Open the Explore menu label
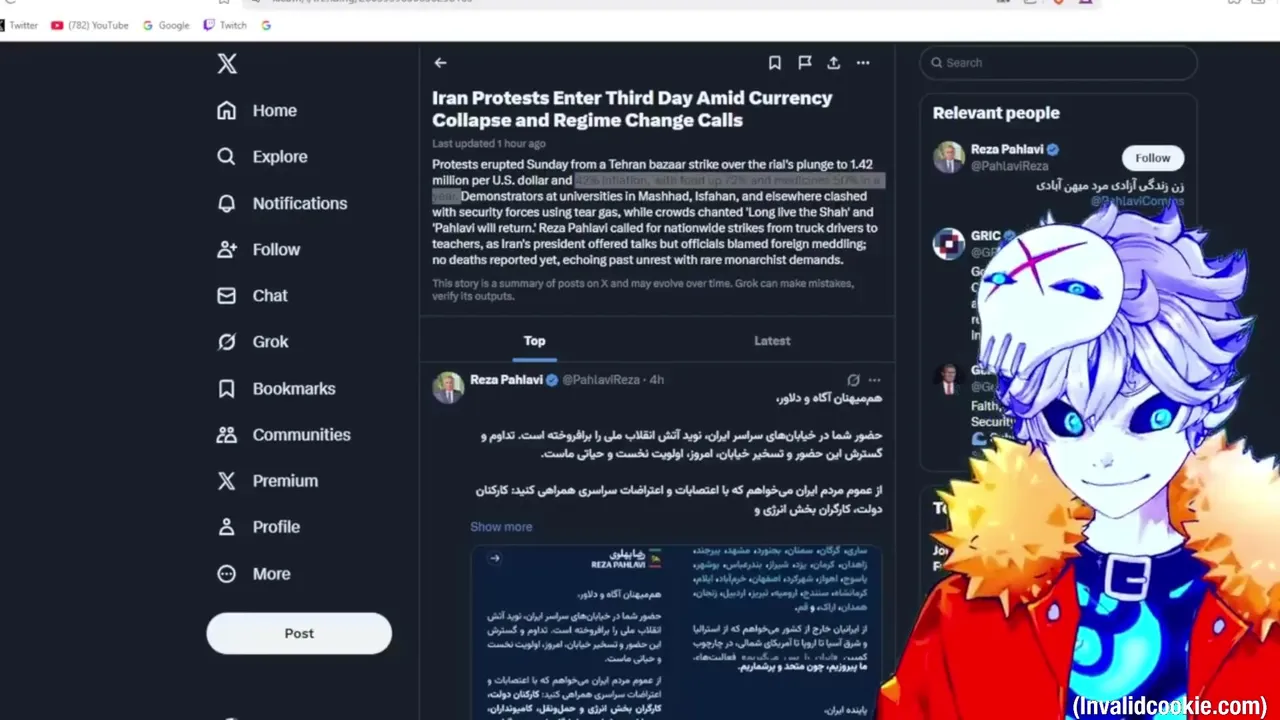 pos(280,157)
